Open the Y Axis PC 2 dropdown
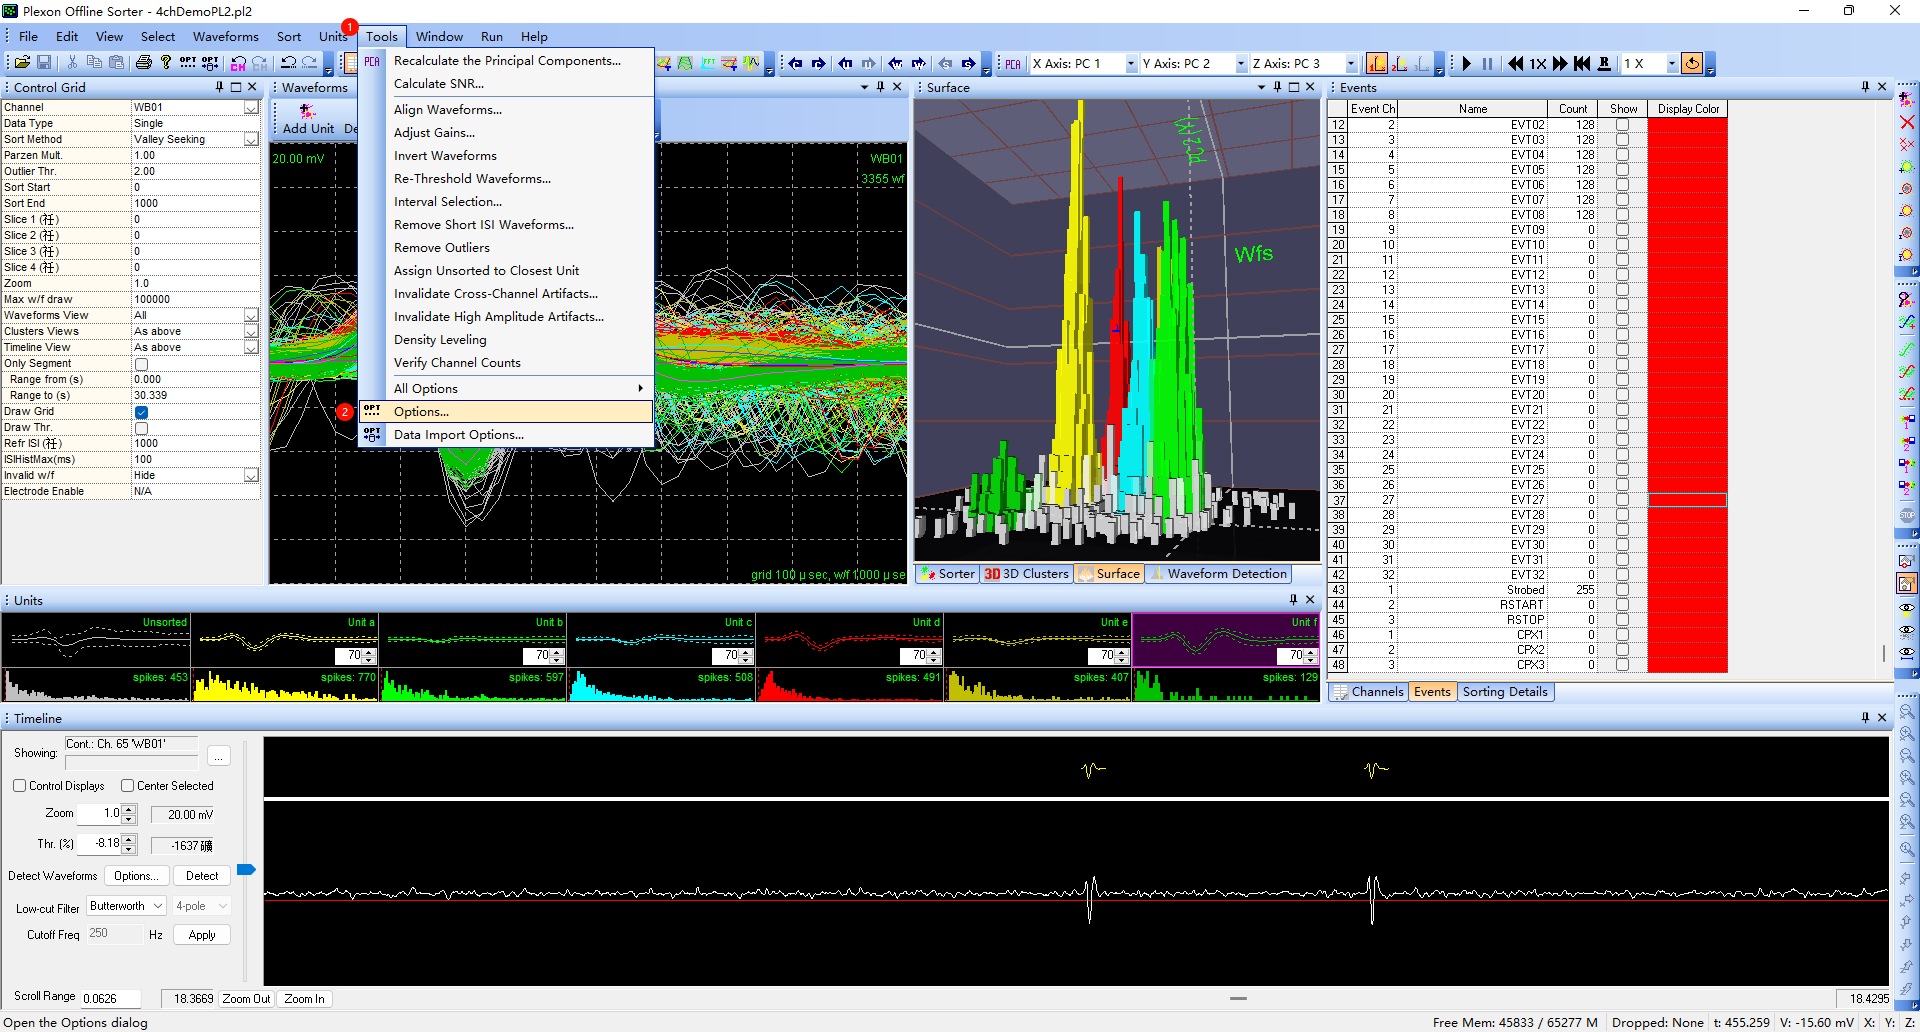Viewport: 1920px width, 1032px height. click(x=1241, y=64)
